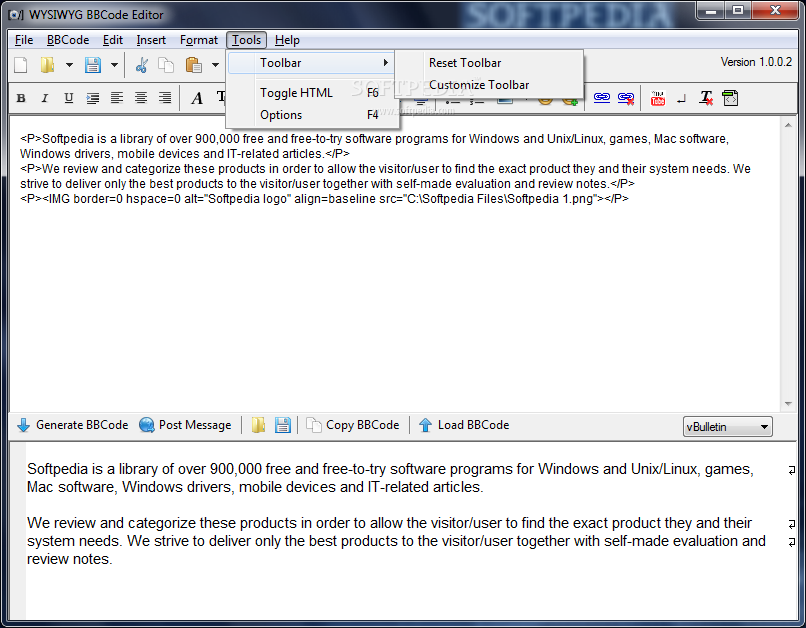Expand the dropdown arrow beside the save icon
Image resolution: width=806 pixels, height=628 pixels.
point(114,65)
